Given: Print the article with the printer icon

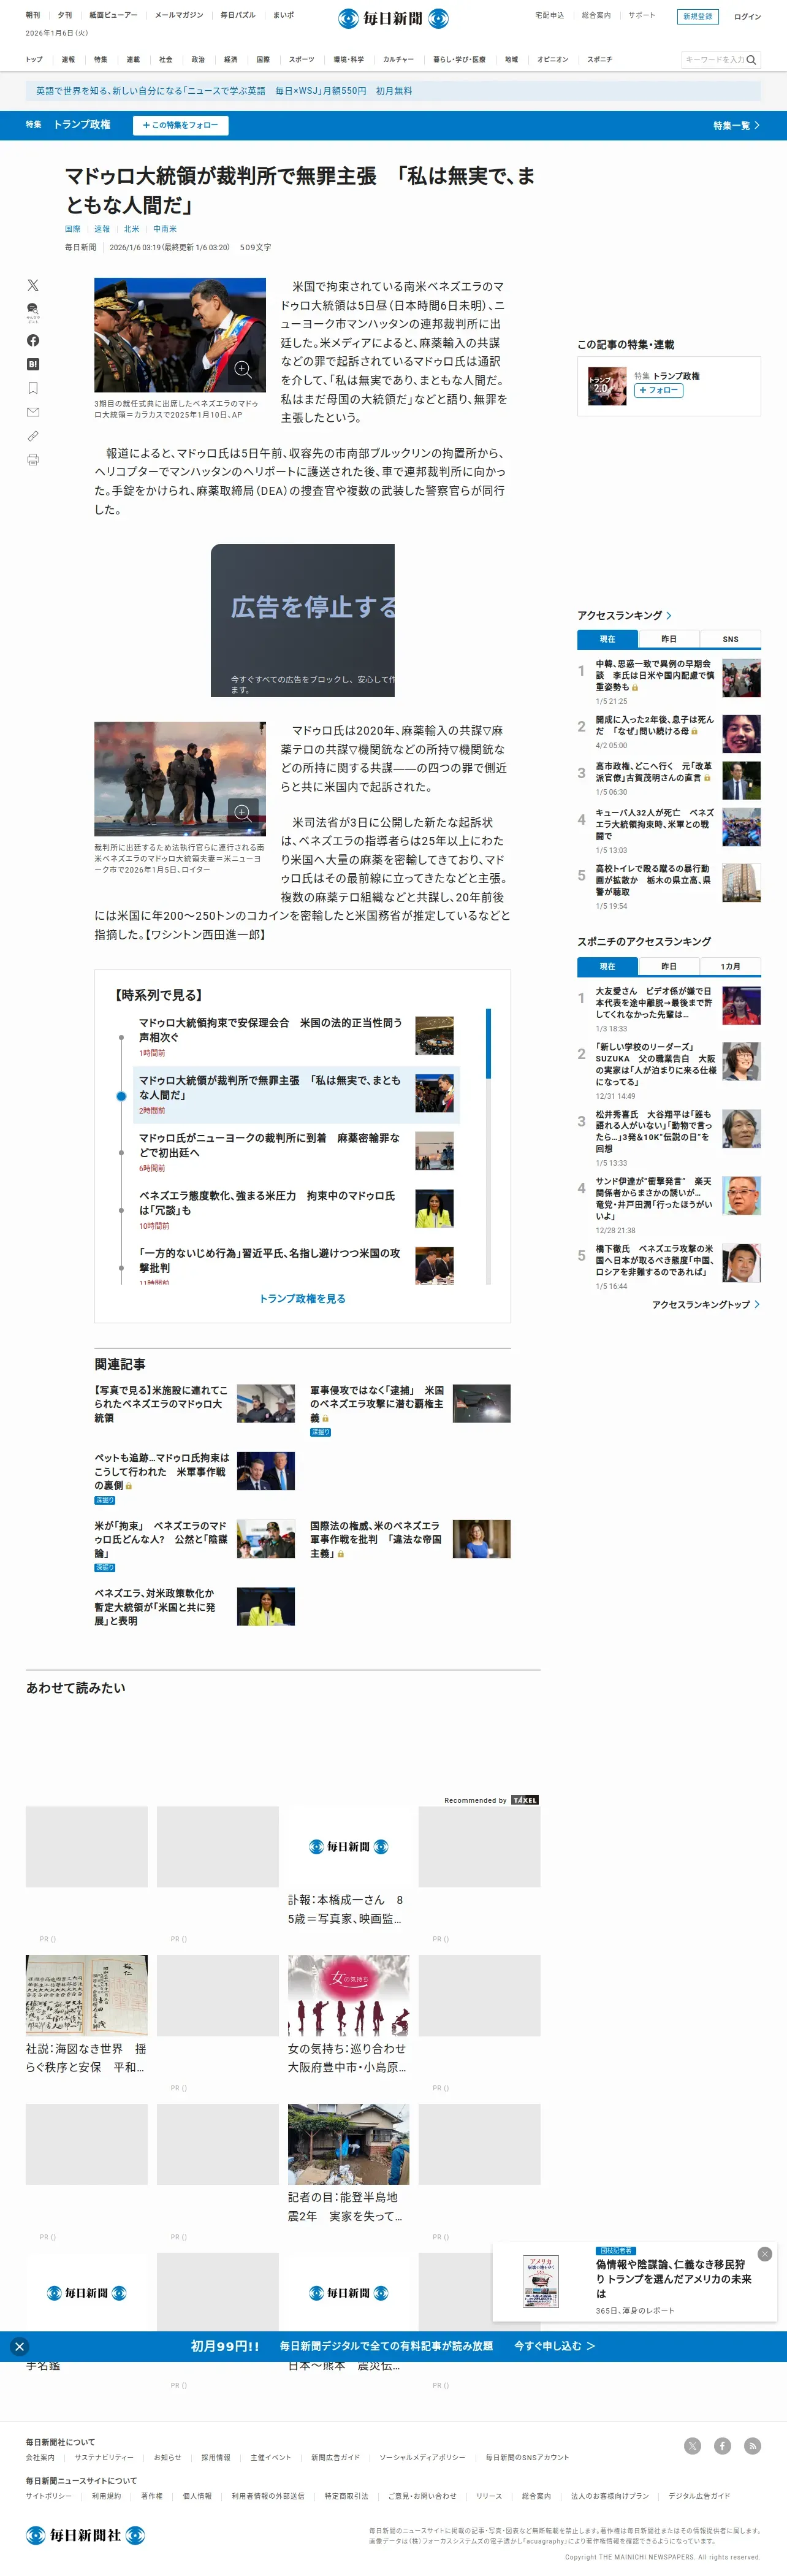Looking at the screenshot, I should click(x=33, y=460).
